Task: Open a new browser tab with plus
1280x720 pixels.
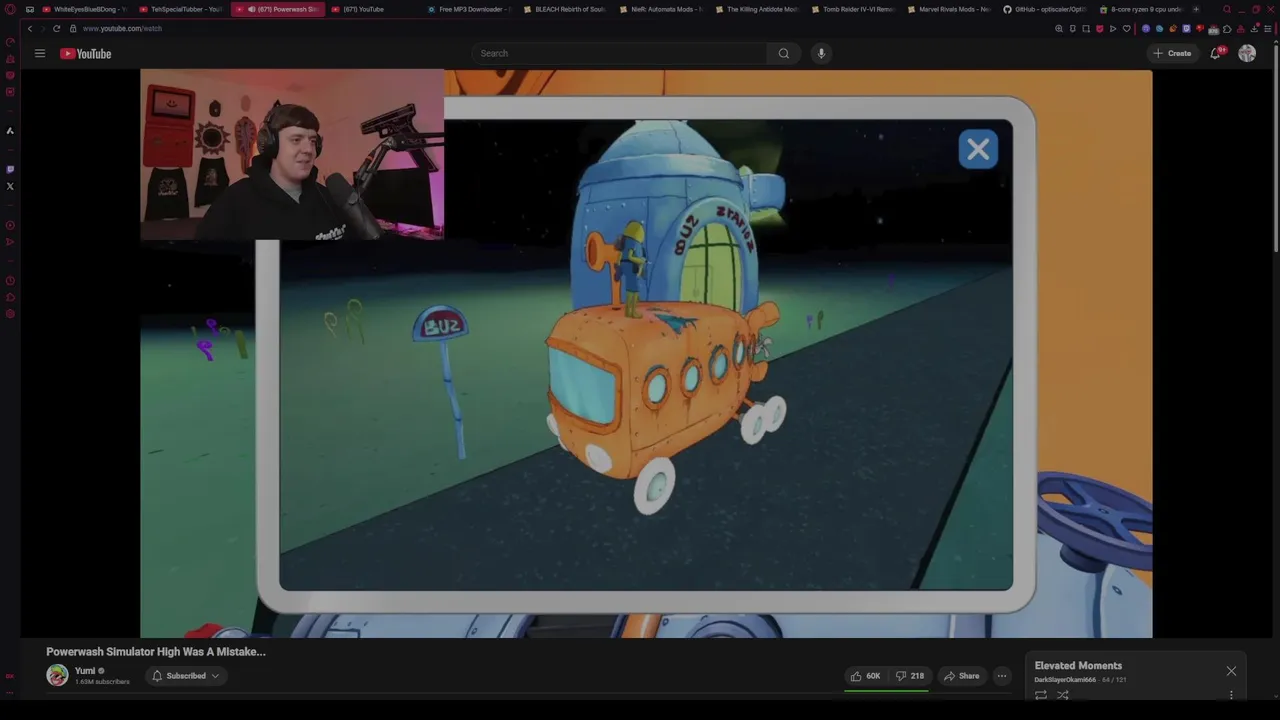Action: [1196, 9]
